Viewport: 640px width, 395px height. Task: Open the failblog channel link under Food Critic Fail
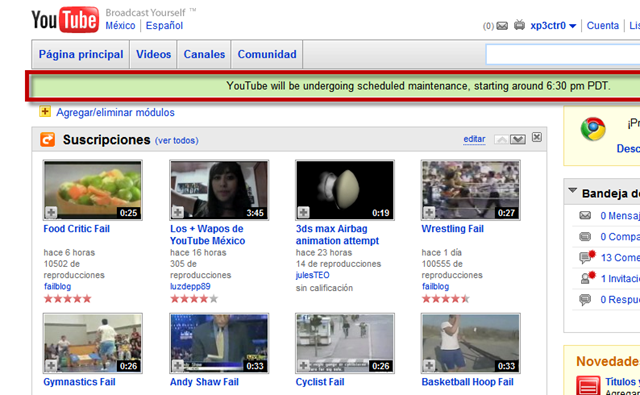[58, 286]
